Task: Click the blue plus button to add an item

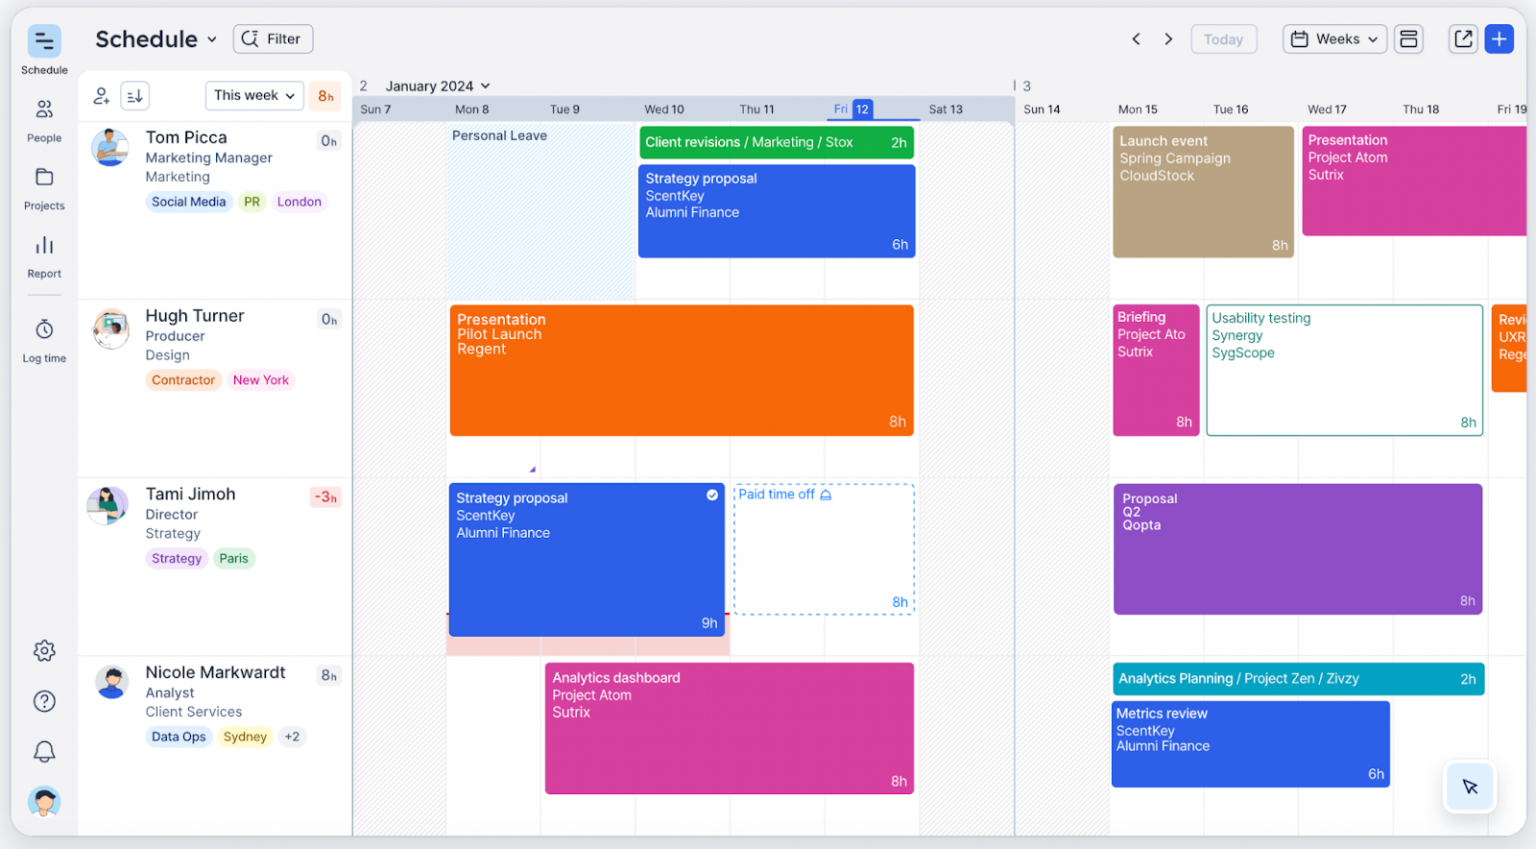Action: (1499, 38)
